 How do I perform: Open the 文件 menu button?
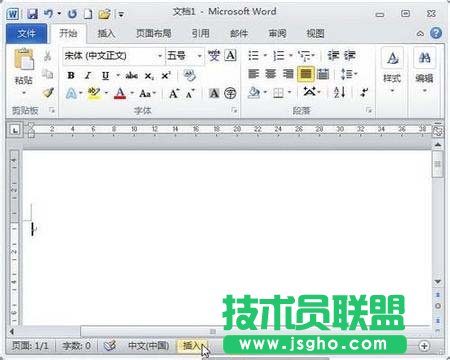pos(27,33)
